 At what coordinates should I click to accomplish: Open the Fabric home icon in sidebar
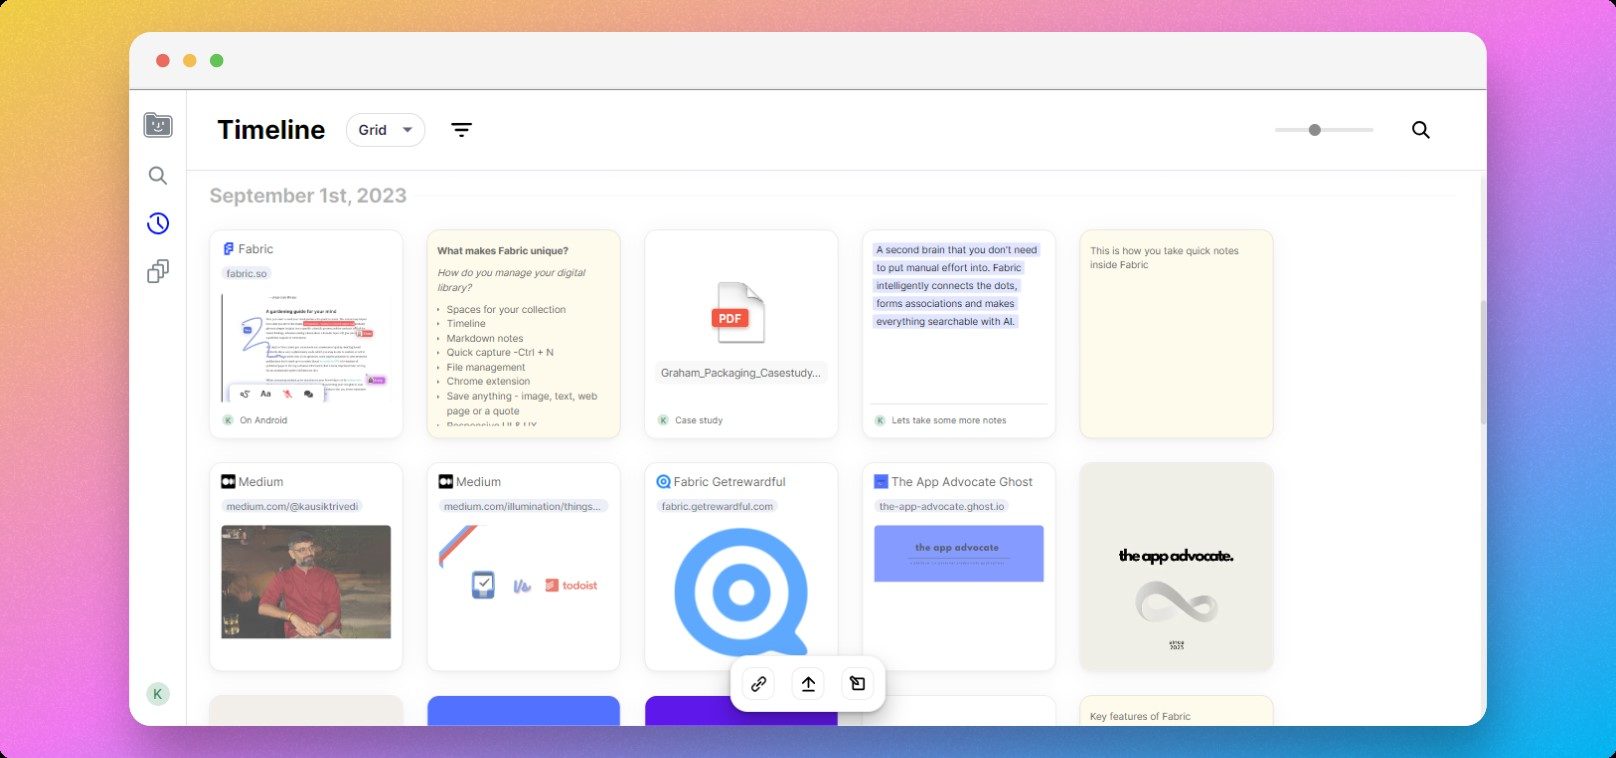[158, 125]
